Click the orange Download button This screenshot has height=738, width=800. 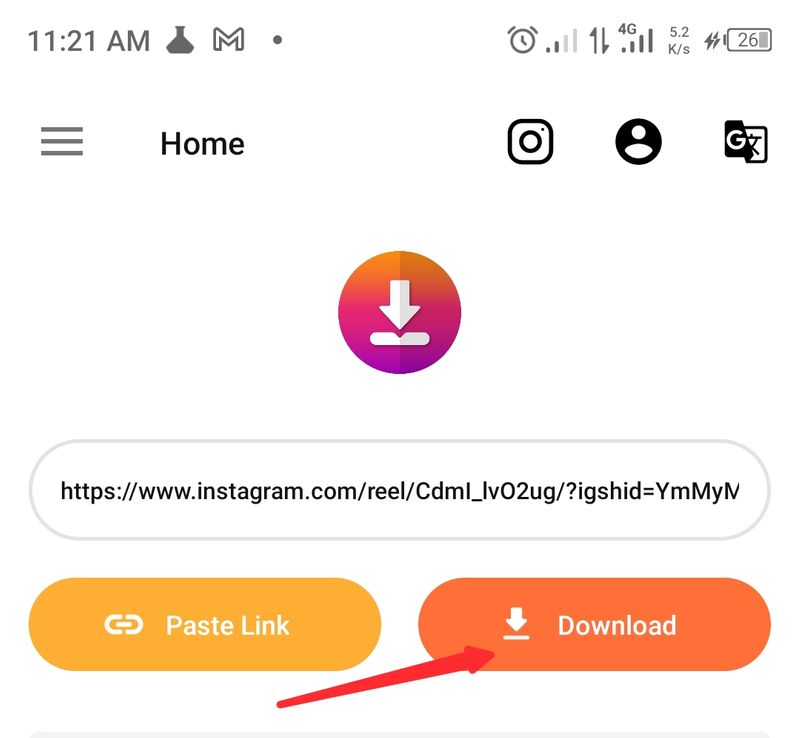point(594,624)
